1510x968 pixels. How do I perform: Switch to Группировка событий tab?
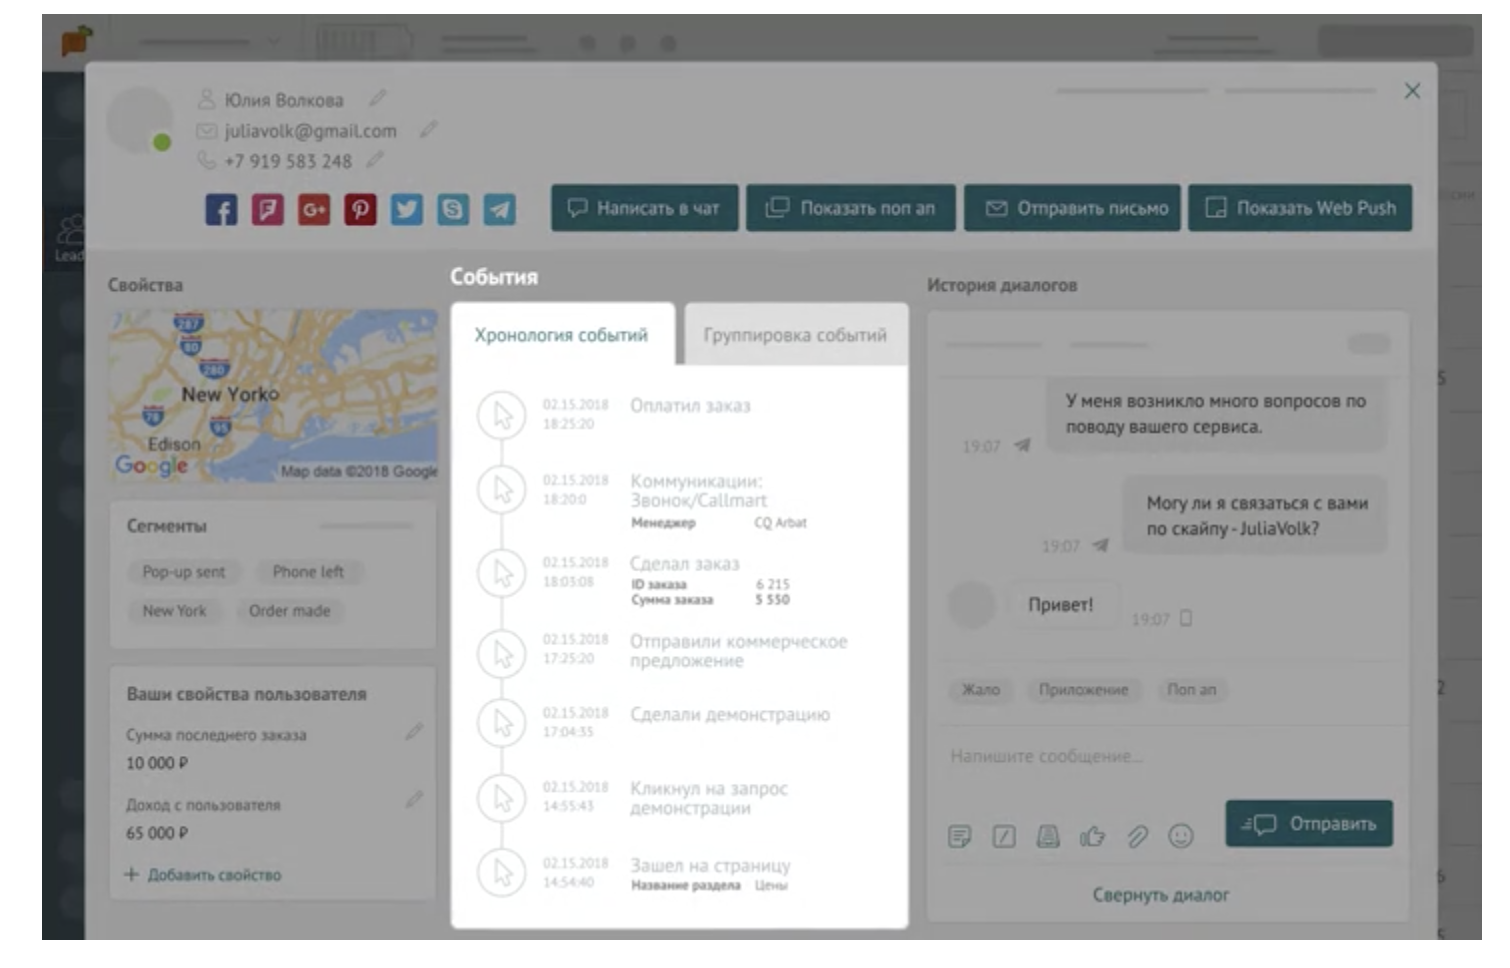pyautogui.click(x=795, y=335)
